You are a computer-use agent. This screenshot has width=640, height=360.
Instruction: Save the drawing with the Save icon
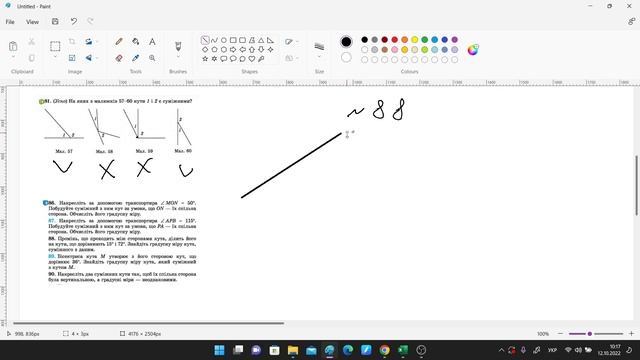pyautogui.click(x=55, y=22)
